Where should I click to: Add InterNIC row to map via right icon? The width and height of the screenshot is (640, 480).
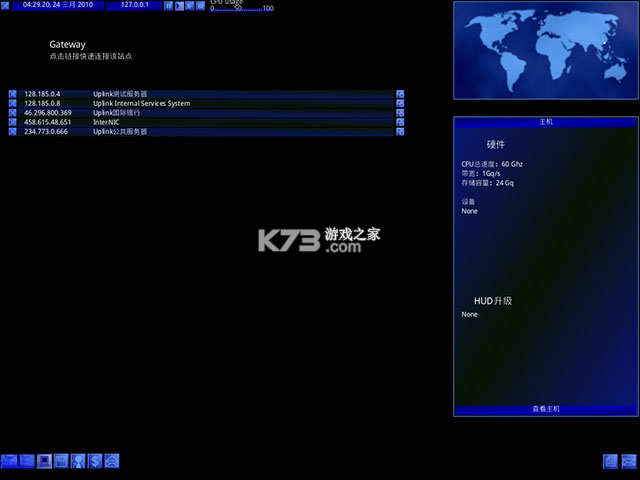click(x=400, y=122)
